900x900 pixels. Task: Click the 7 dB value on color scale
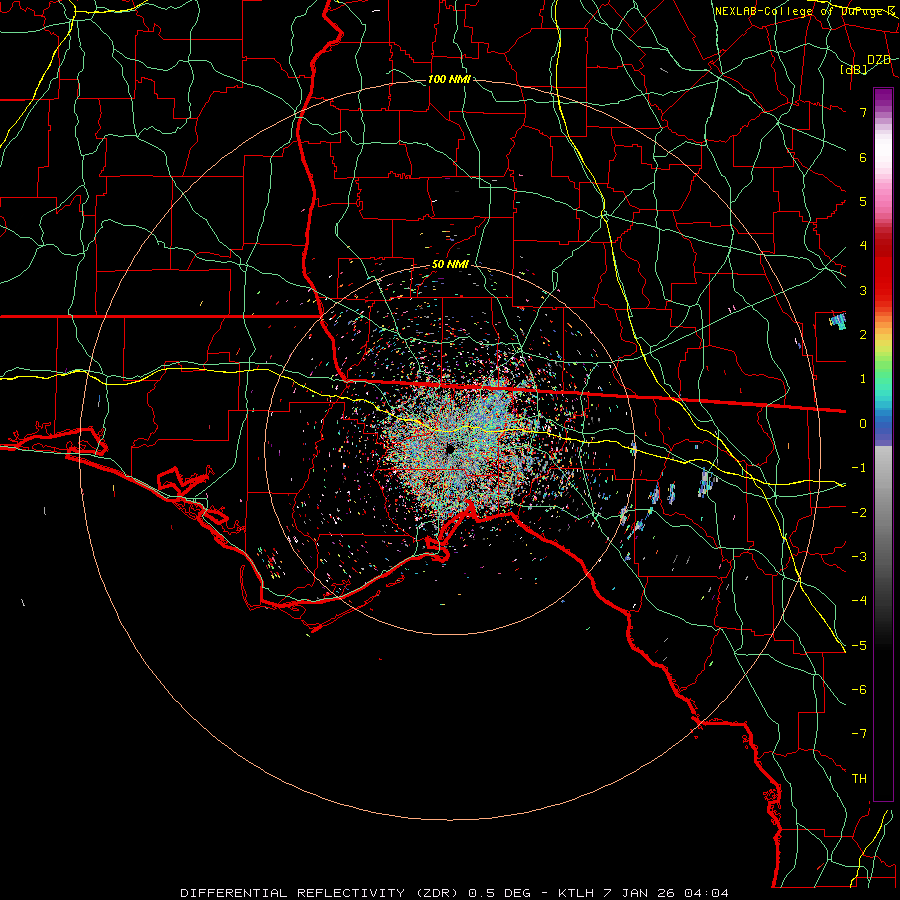(863, 112)
